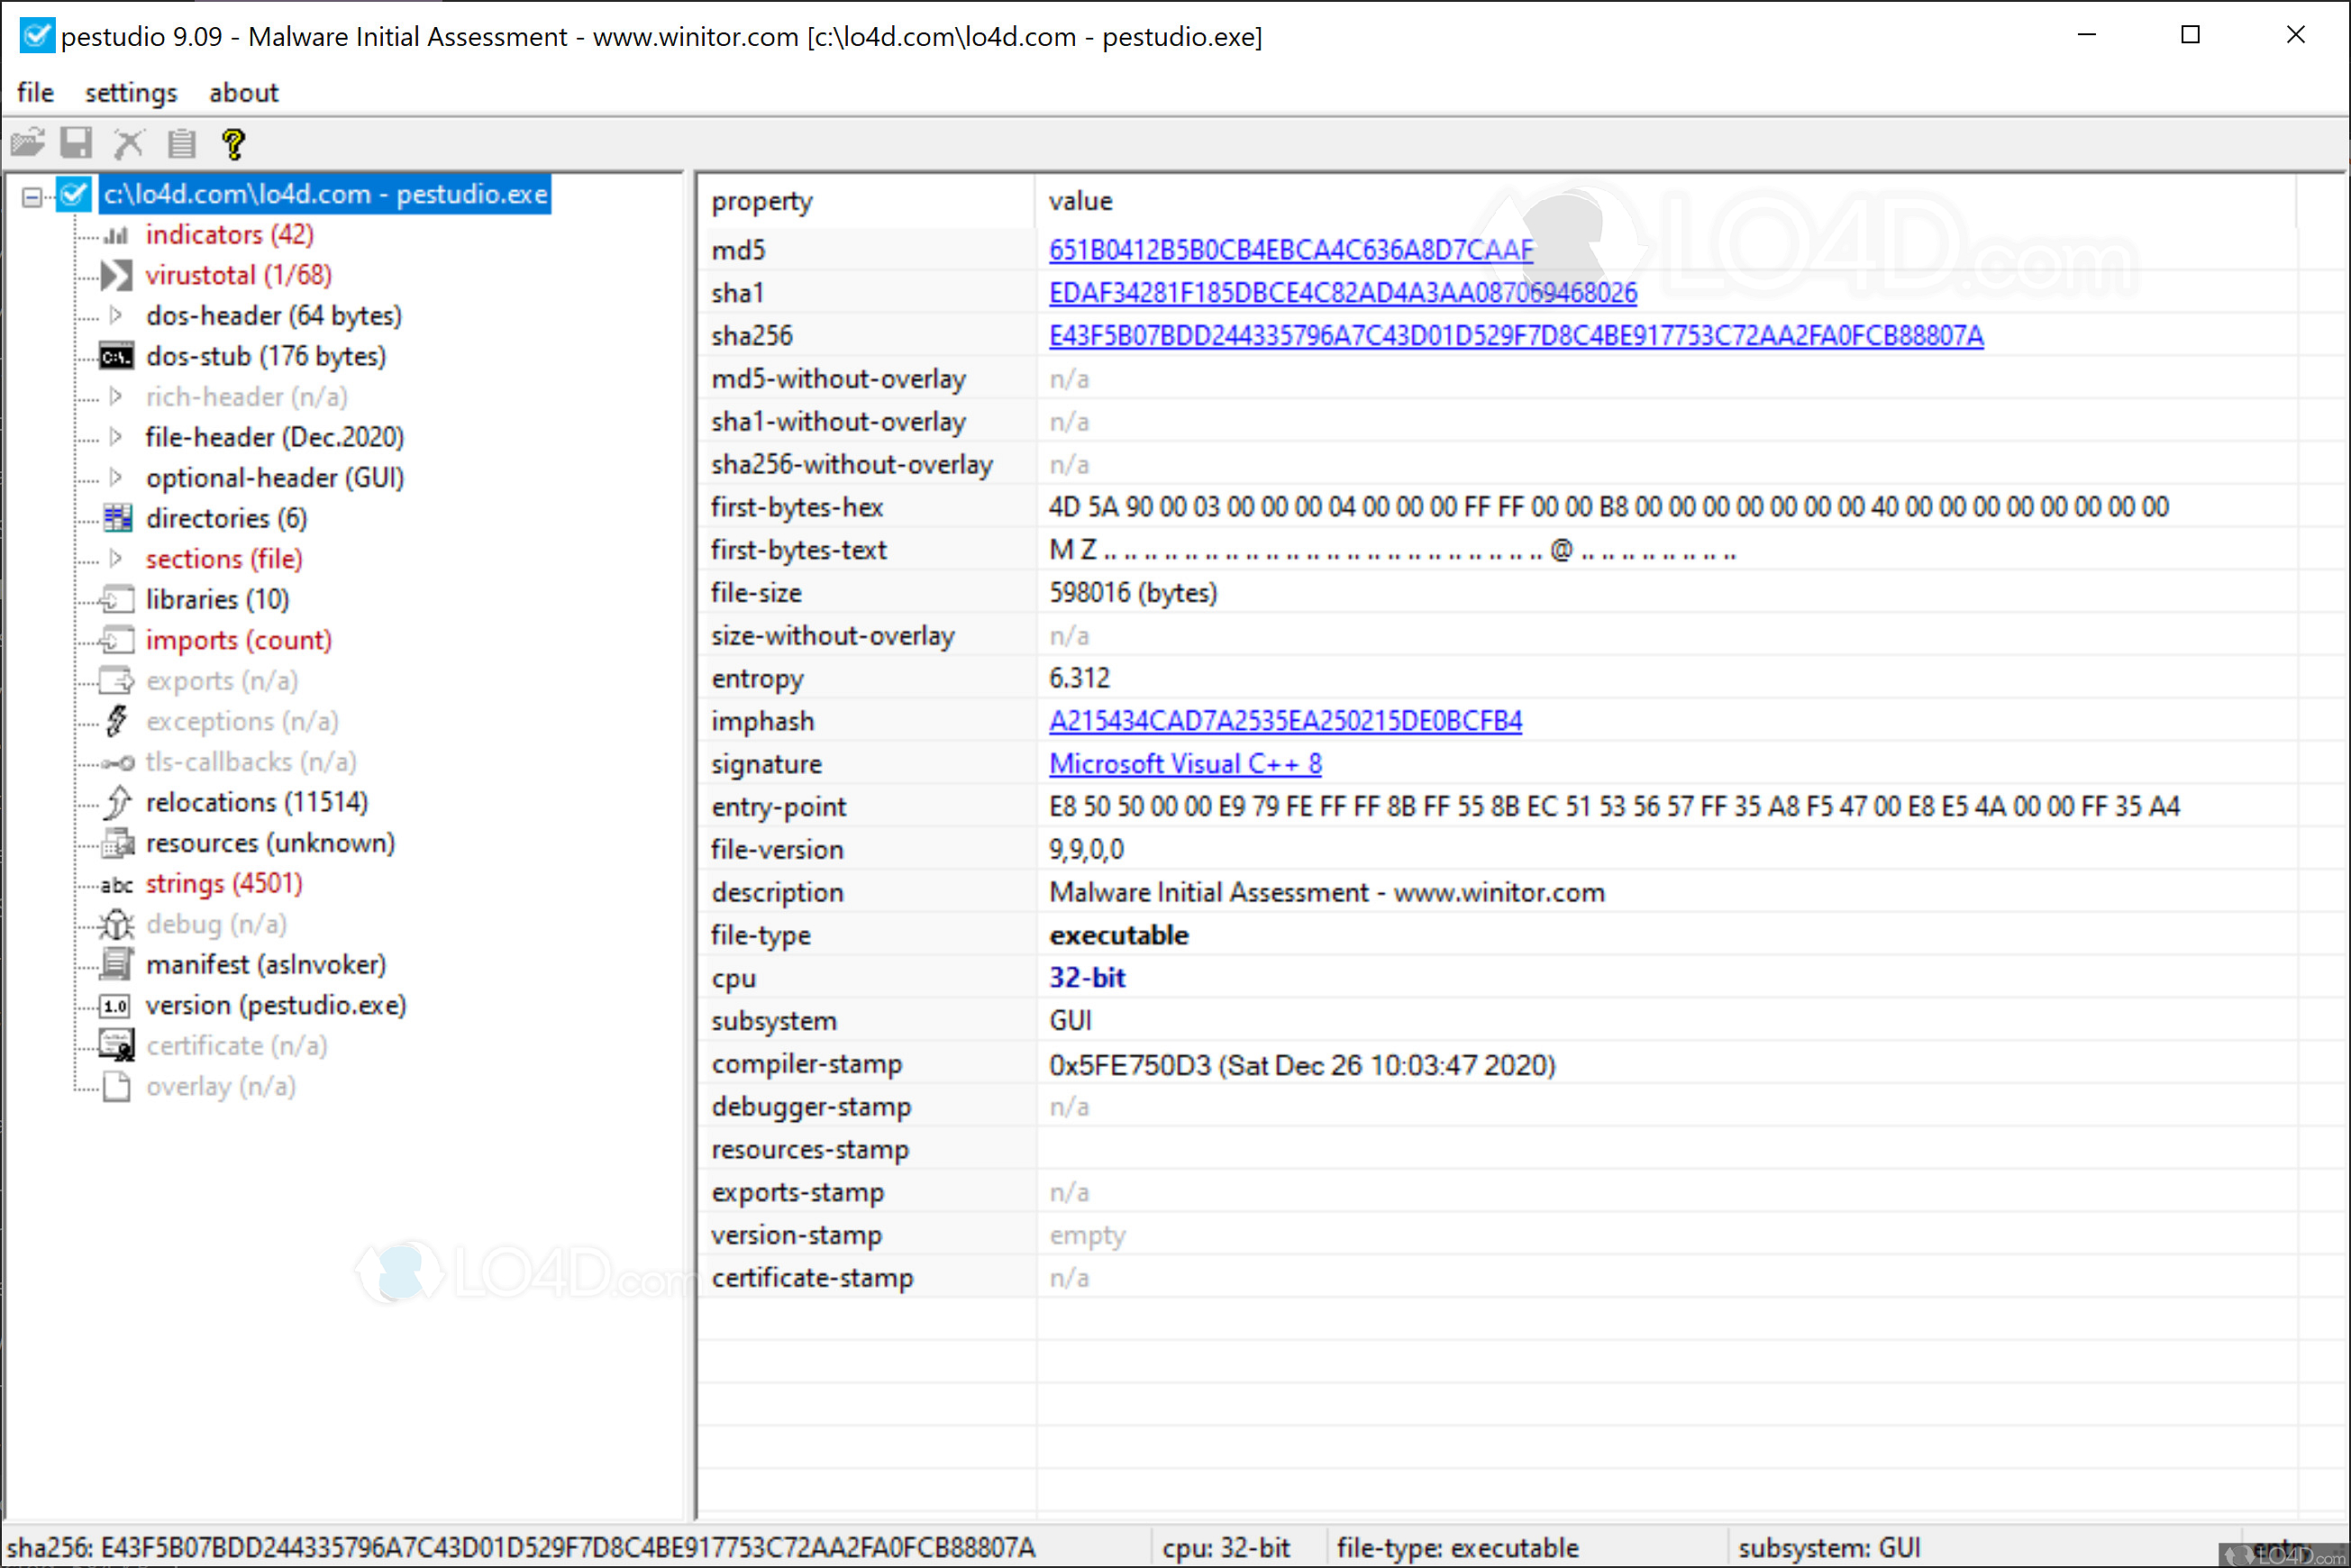The image size is (2351, 1568).
Task: Click the open file toolbar icon
Action: pyautogui.click(x=29, y=143)
